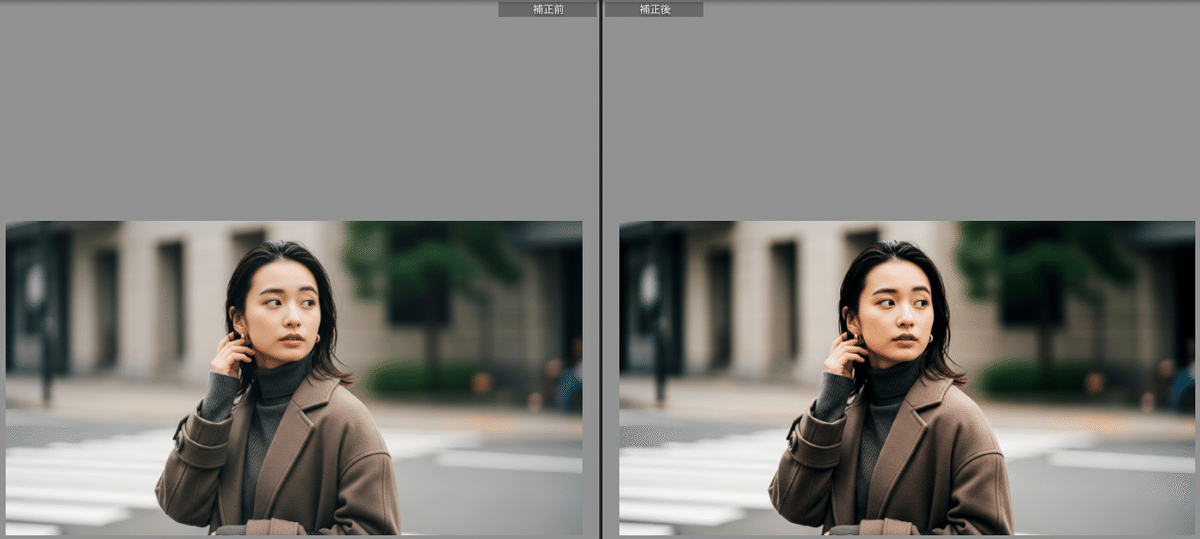Click the 補正後 label above right preview

click(x=654, y=9)
